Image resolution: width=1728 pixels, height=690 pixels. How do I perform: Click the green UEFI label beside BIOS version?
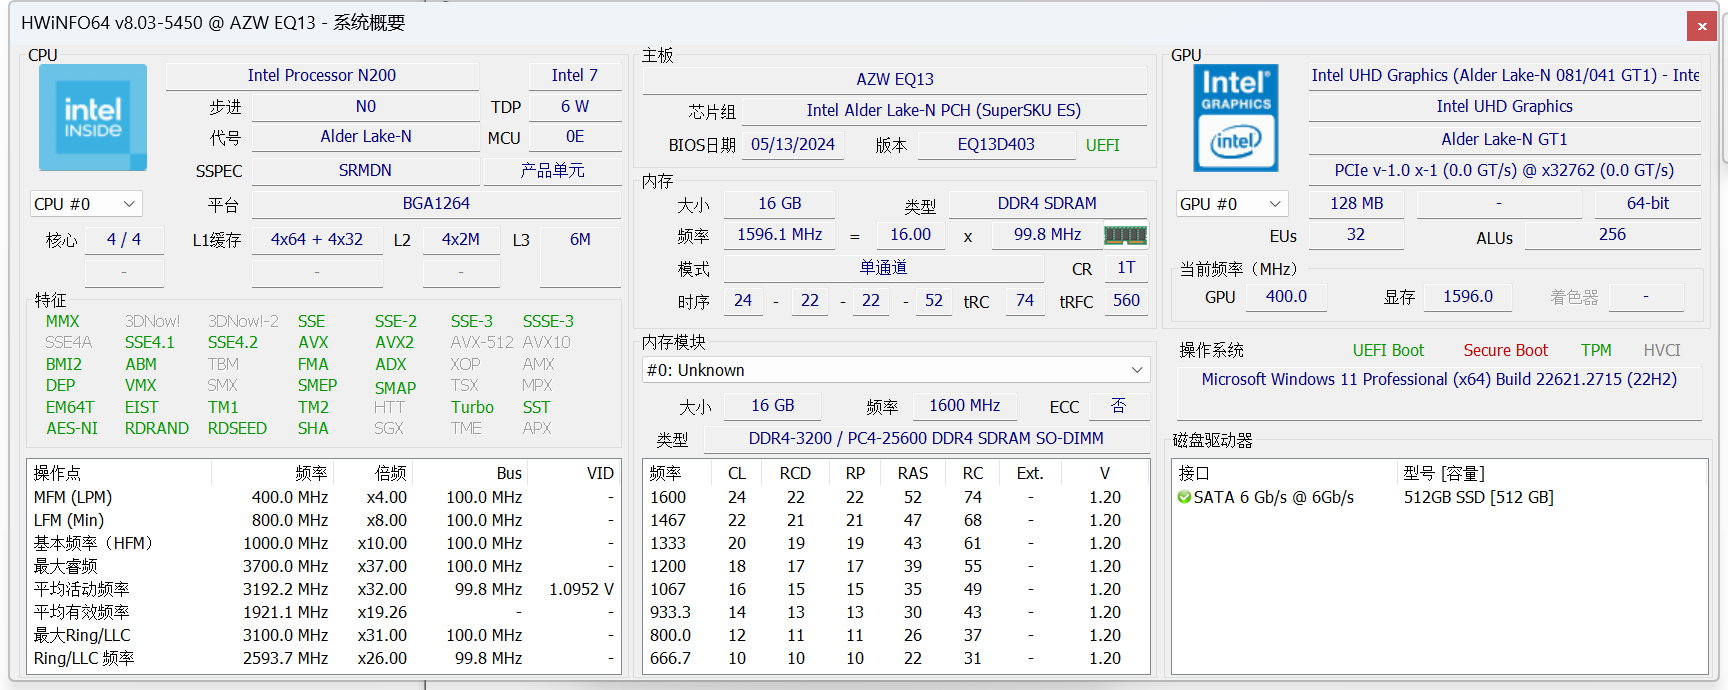1102,146
